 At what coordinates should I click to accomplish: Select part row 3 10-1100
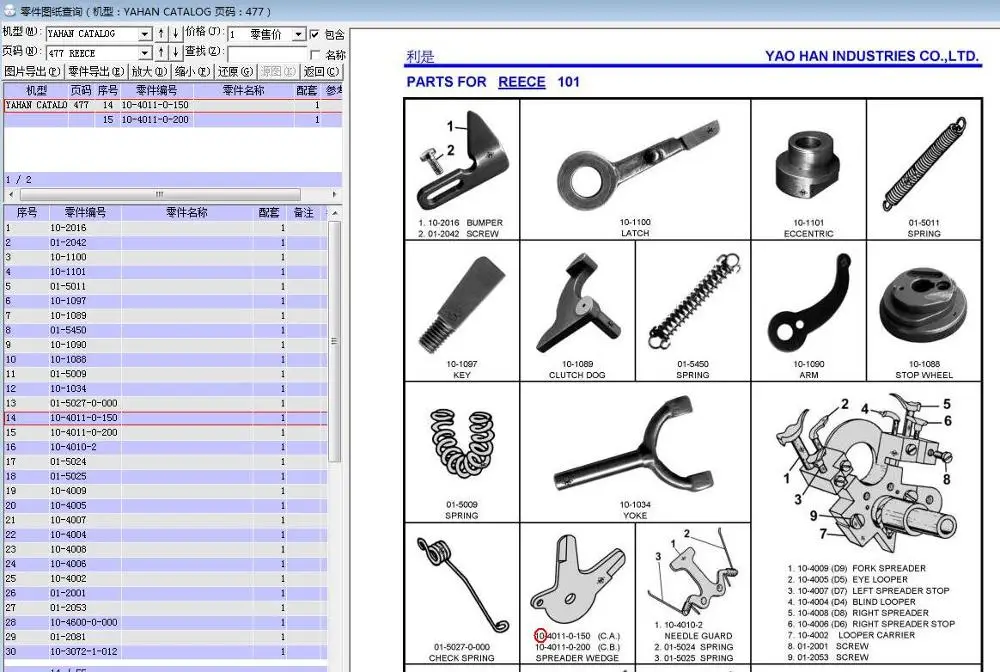coord(165,257)
